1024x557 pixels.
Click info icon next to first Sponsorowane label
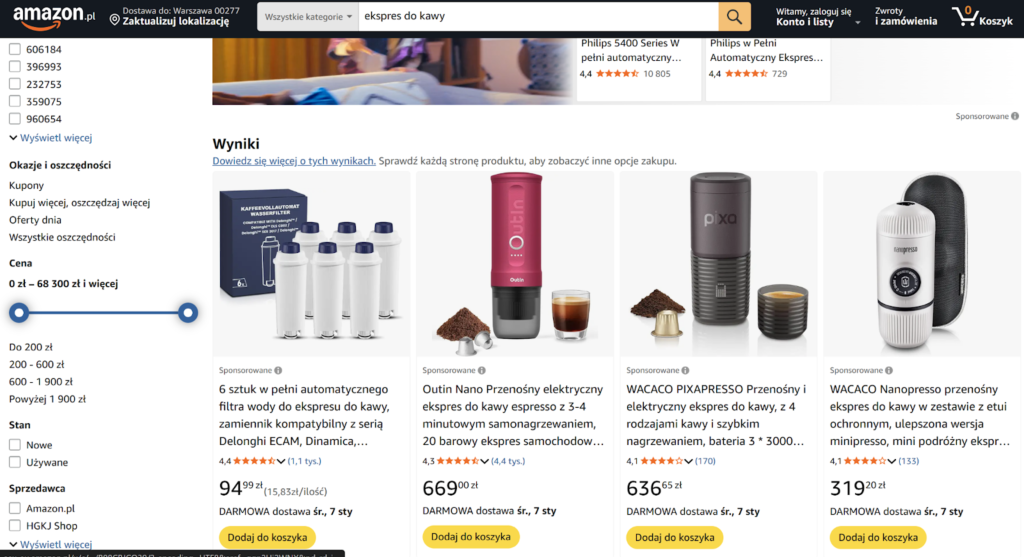278,370
